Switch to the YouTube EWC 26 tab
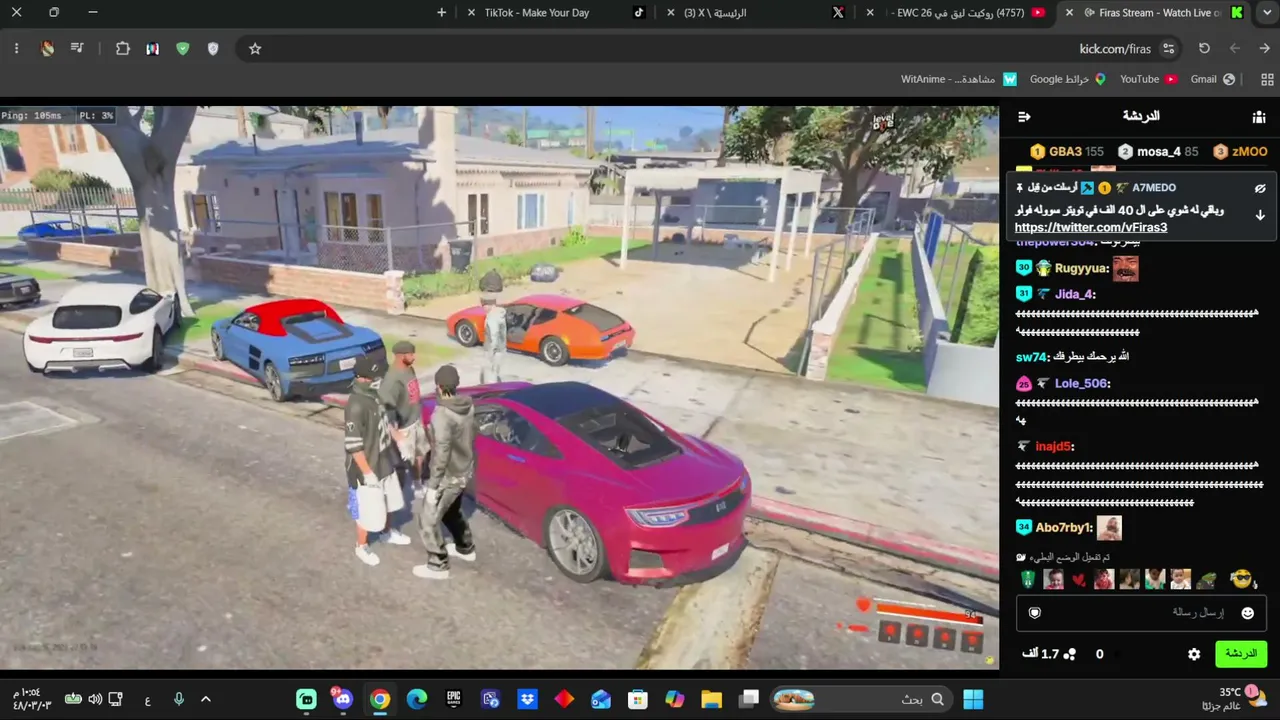Image resolution: width=1280 pixels, height=720 pixels. tap(957, 13)
